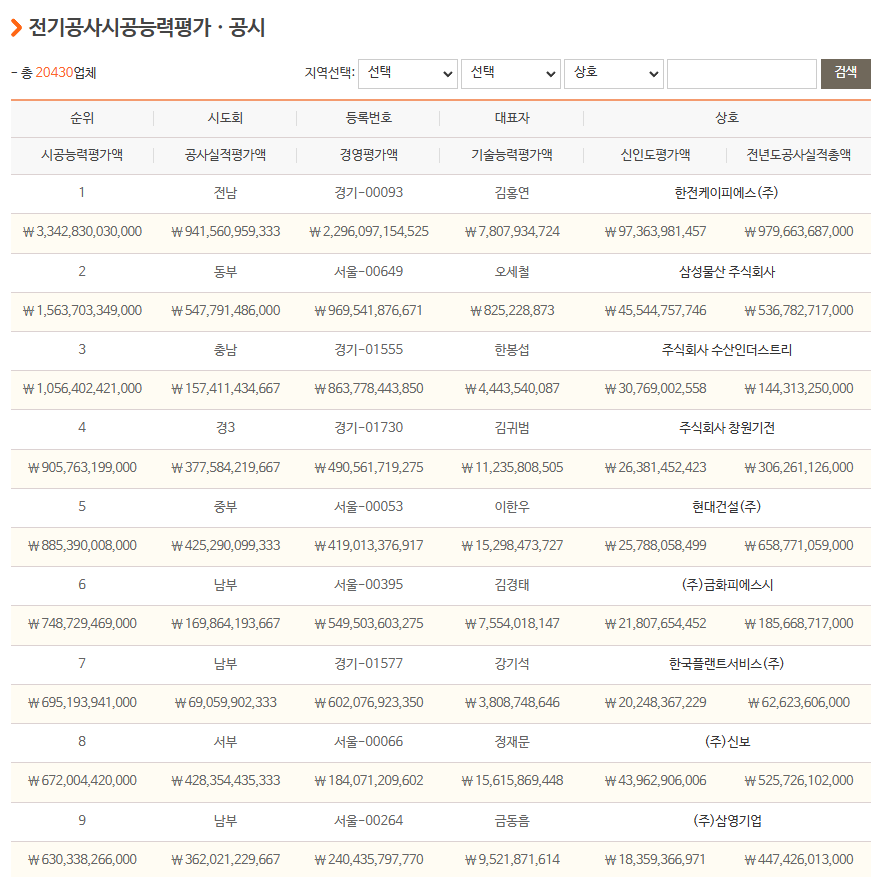Viewport: 887px width, 877px height.
Task: Click the 기술능력평가액 column header
Action: point(512,155)
